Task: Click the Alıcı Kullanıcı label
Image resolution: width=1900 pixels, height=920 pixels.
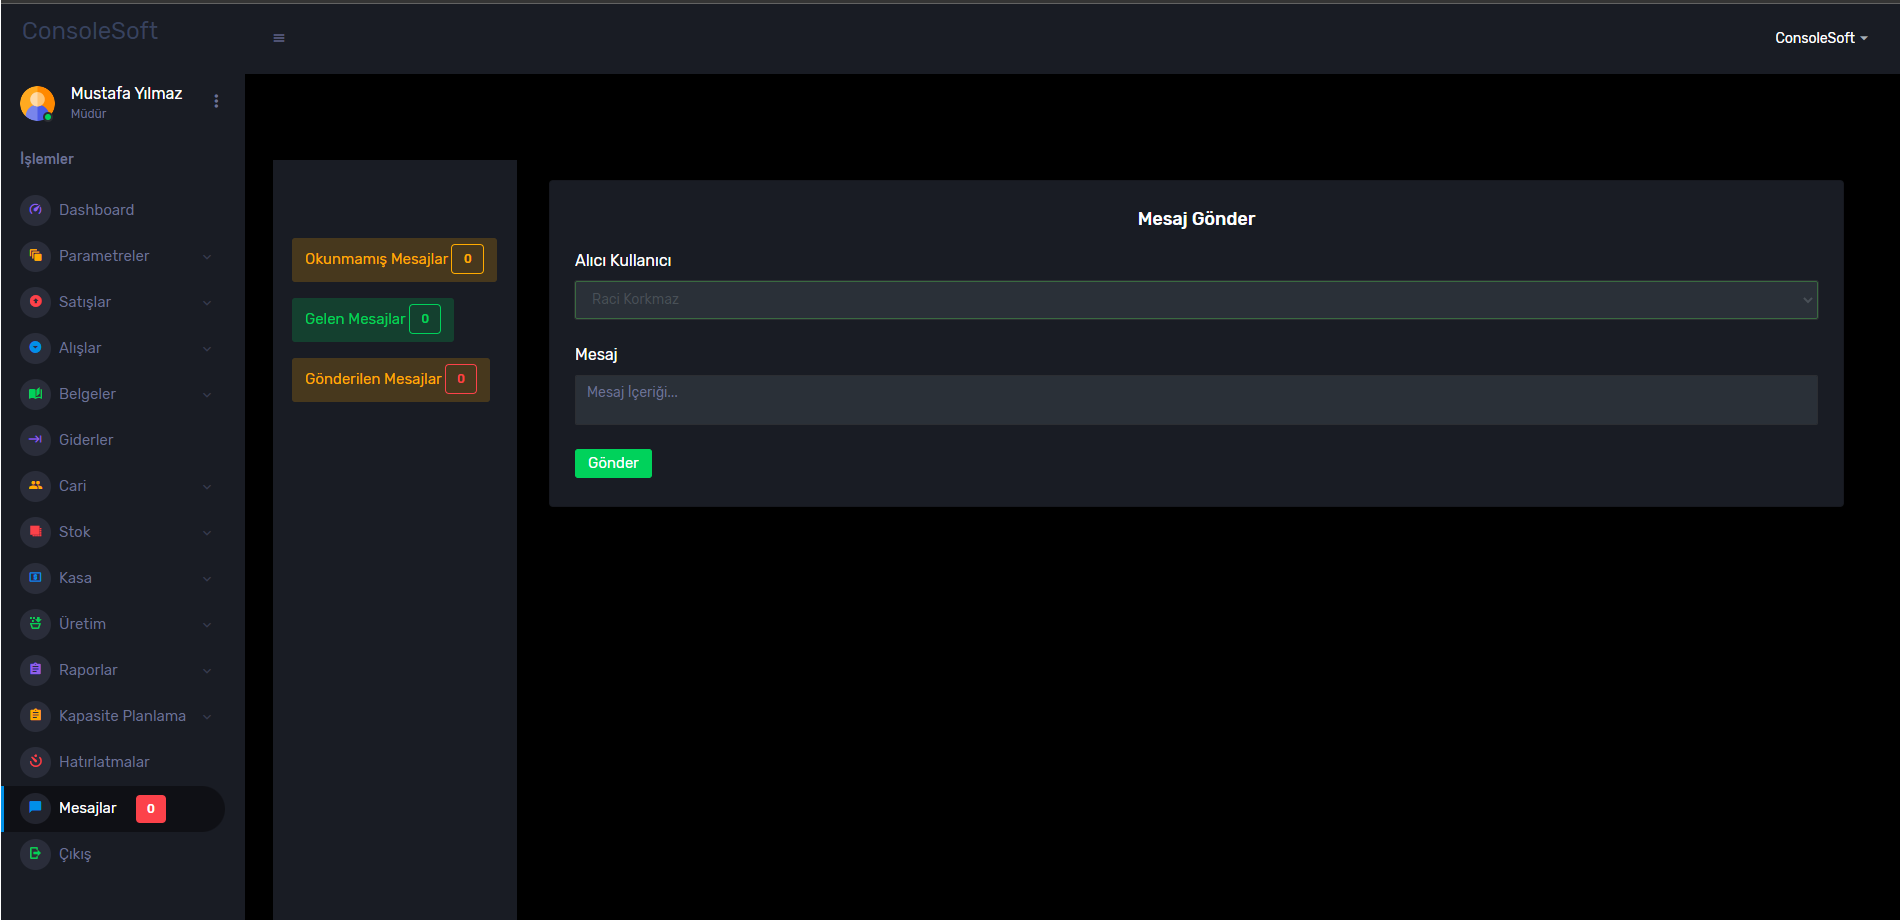Action: point(623,260)
